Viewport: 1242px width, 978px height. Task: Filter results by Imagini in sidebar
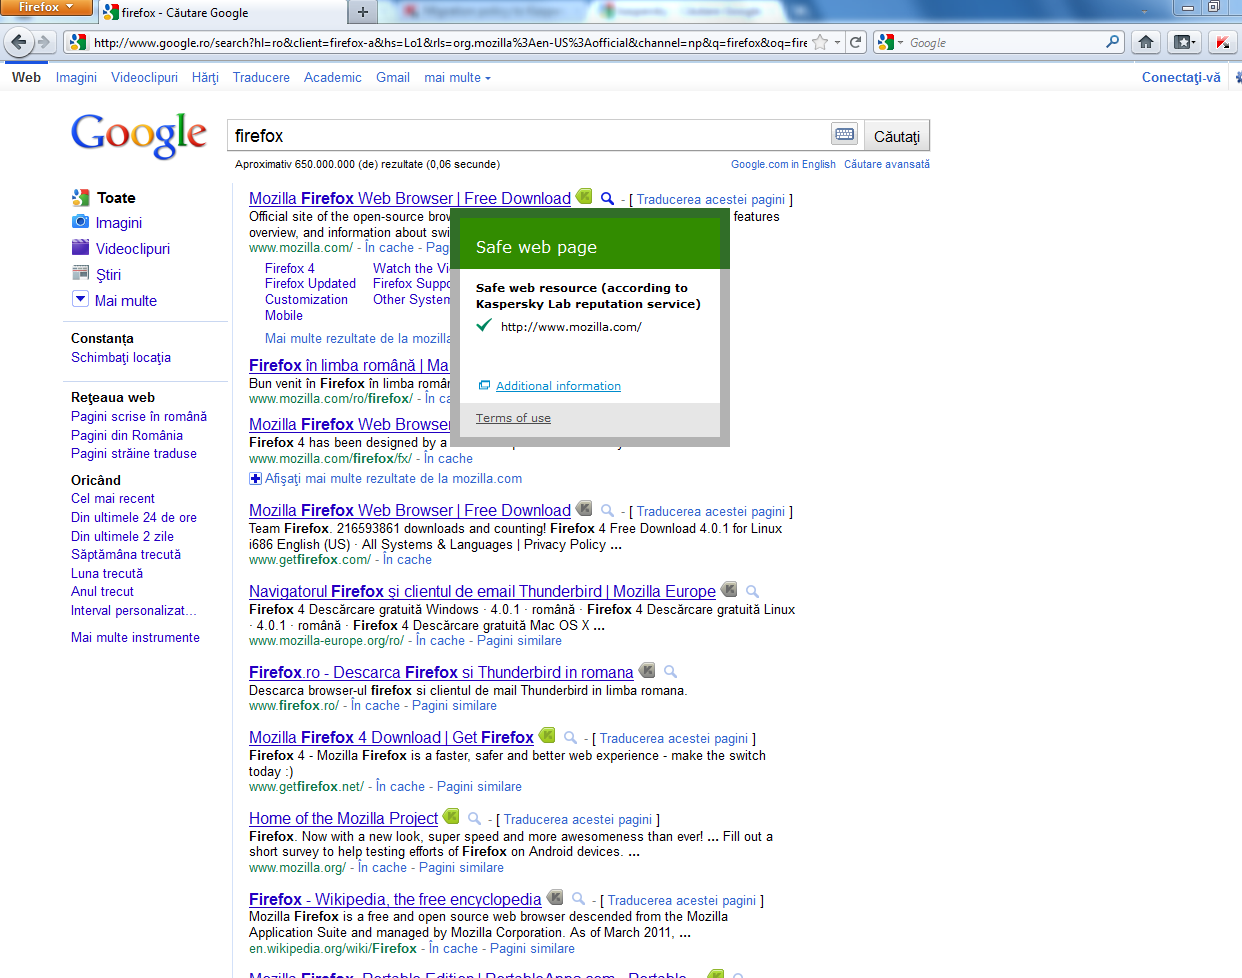click(107, 222)
